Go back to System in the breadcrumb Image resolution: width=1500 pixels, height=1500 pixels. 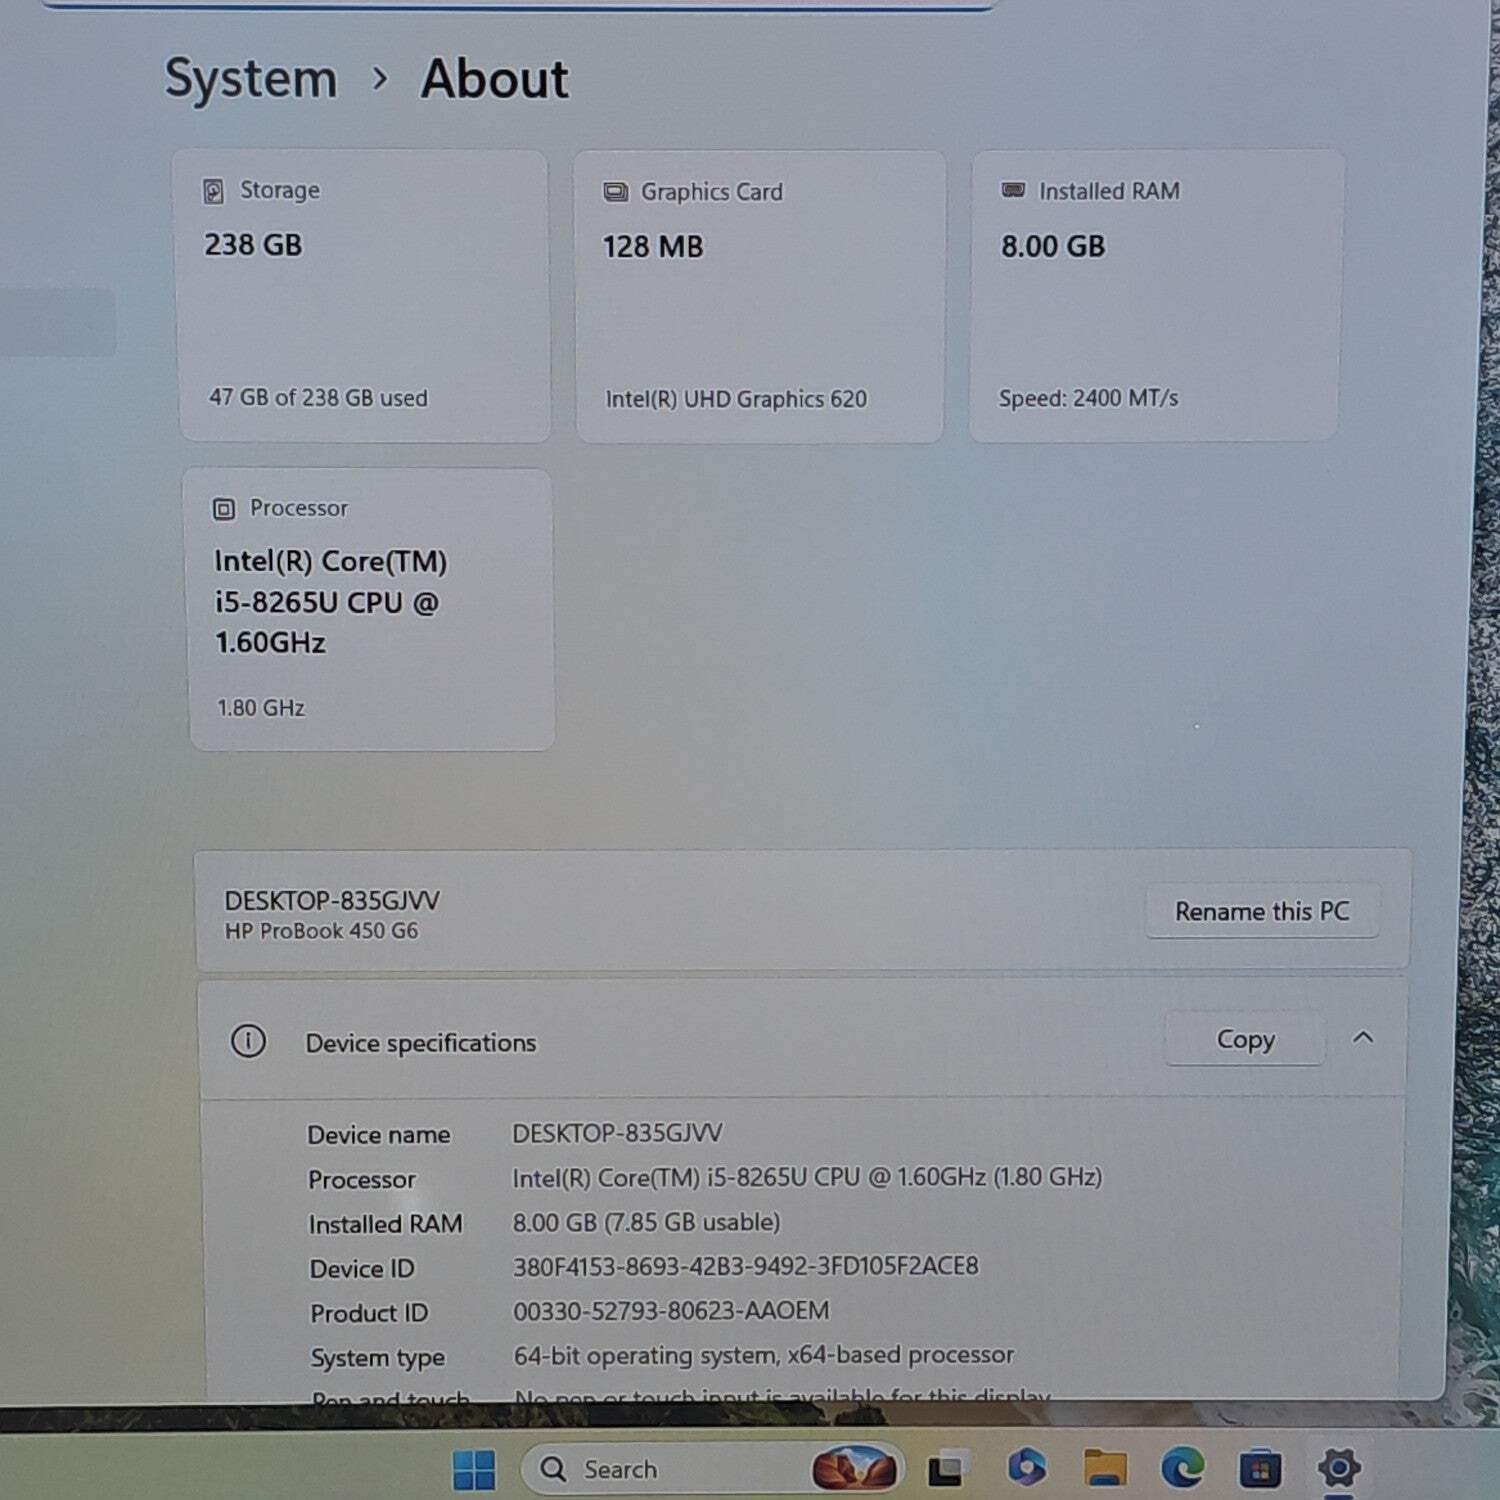coord(251,78)
